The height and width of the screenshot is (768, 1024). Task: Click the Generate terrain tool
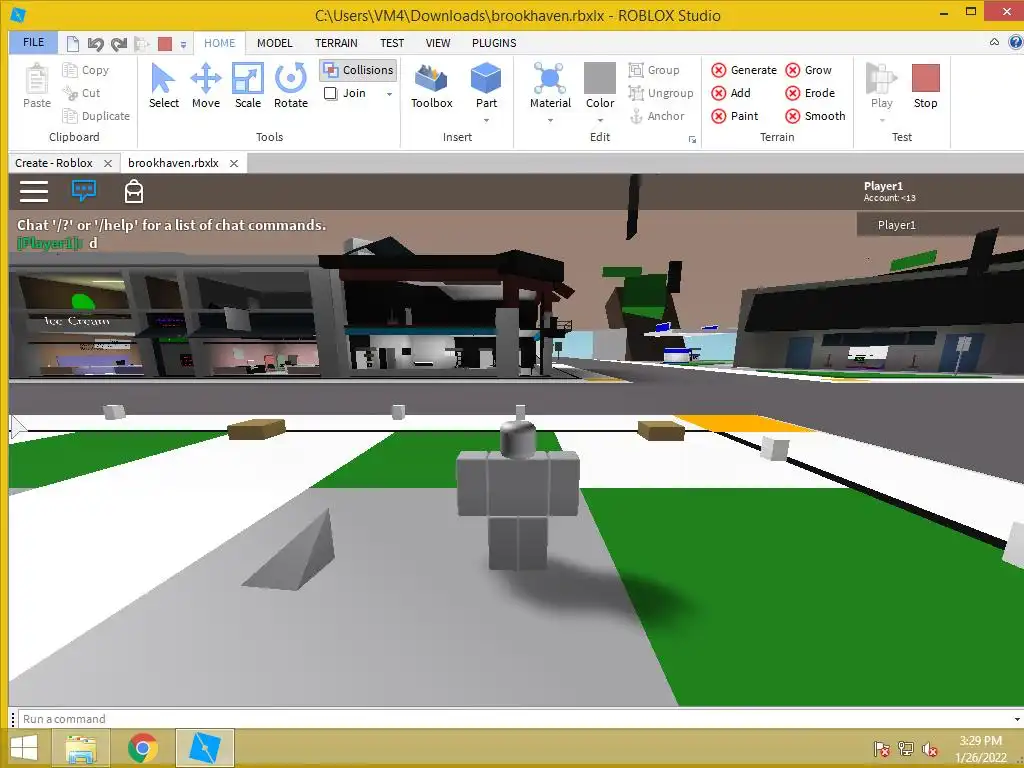point(744,70)
